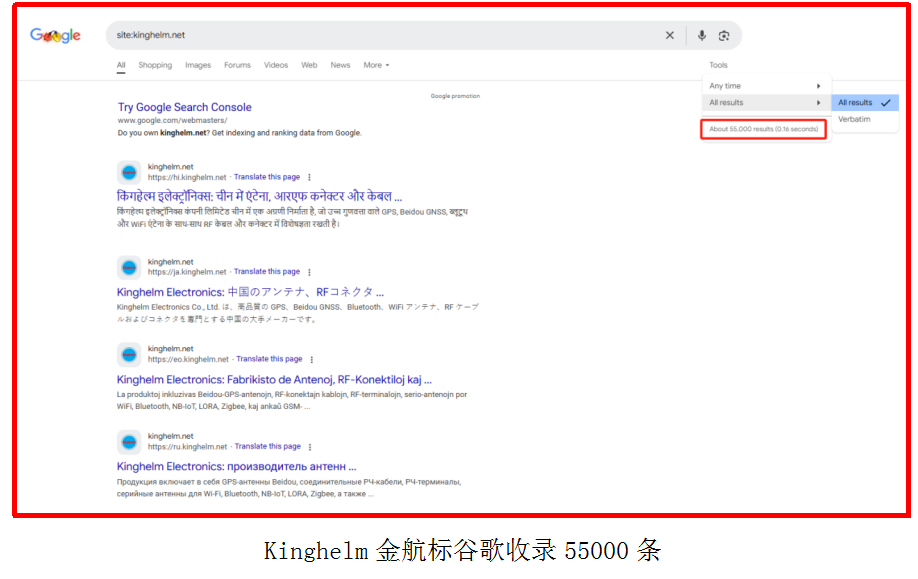Click the Google logo
The height and width of the screenshot is (579, 918).
[56, 36]
